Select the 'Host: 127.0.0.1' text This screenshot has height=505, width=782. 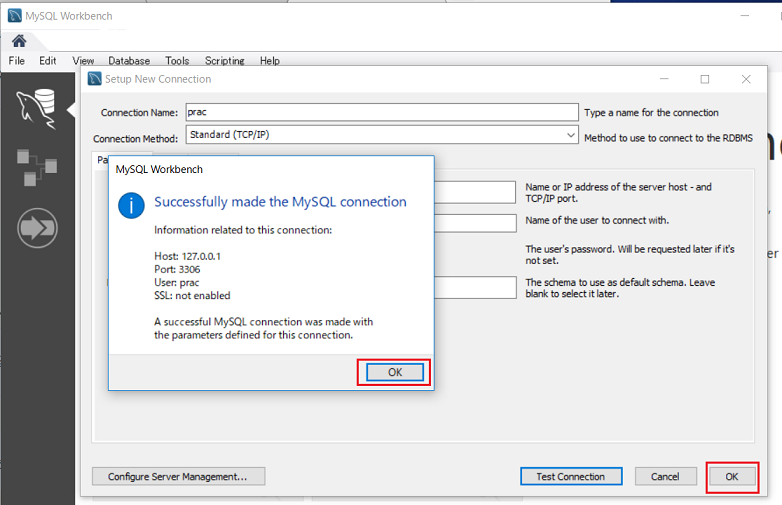pos(188,256)
